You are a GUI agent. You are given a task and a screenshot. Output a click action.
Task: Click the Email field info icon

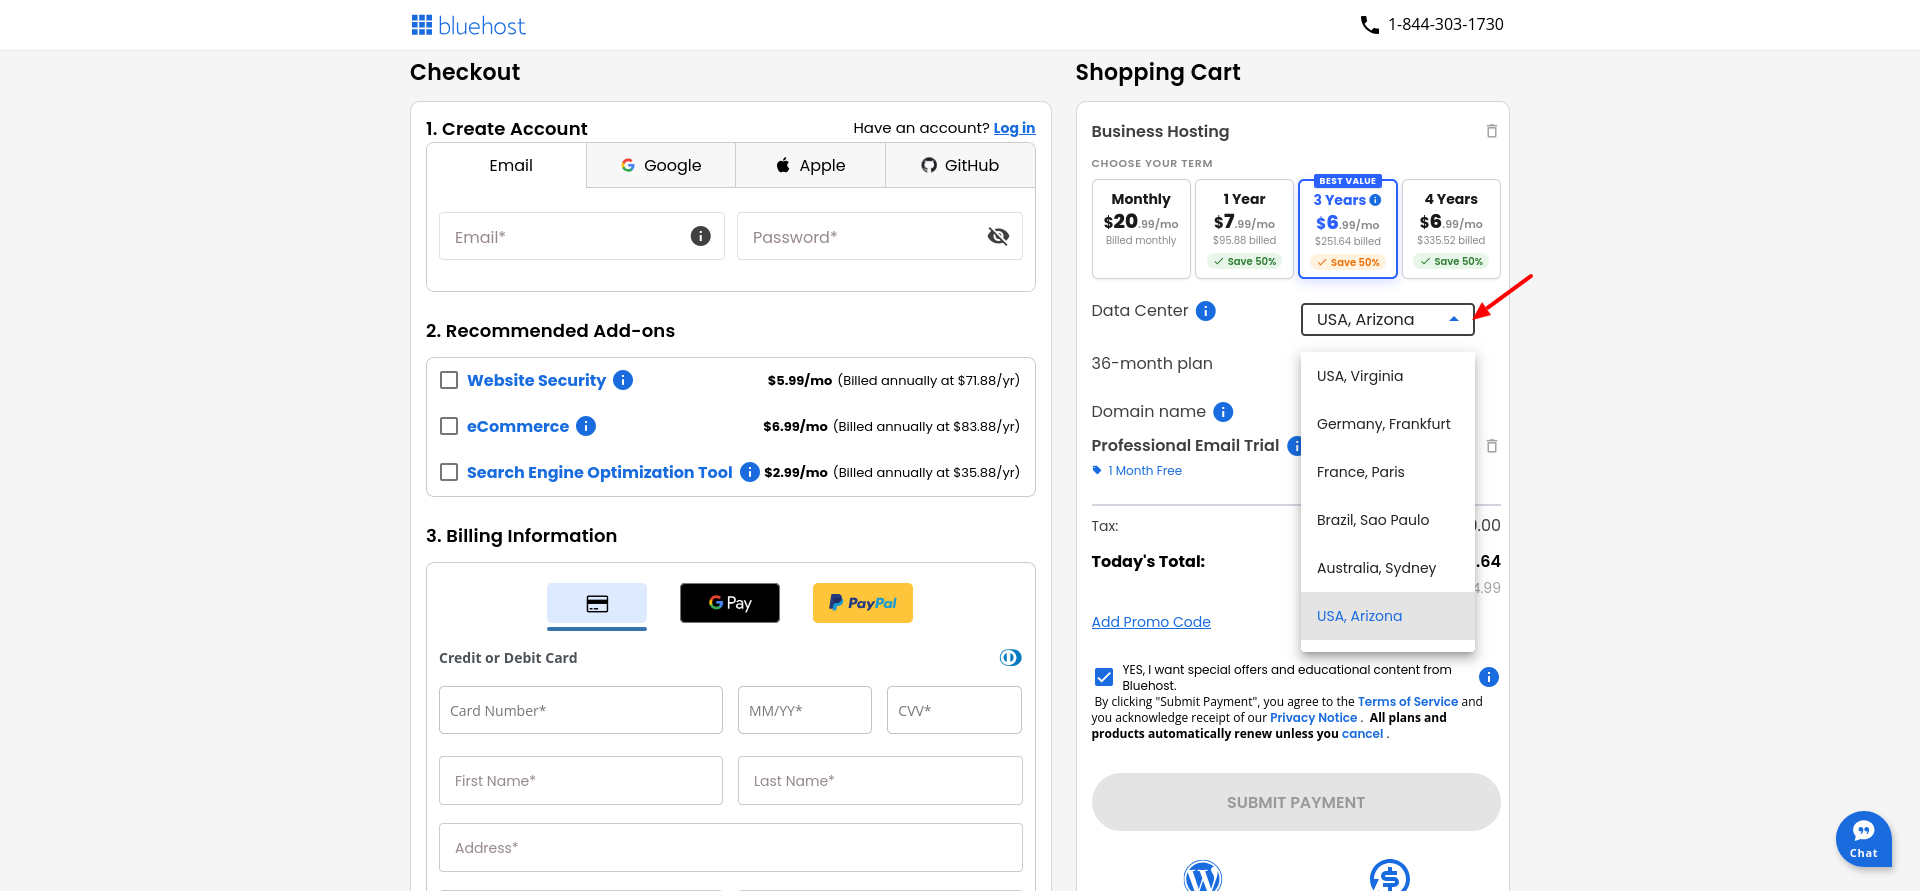pyautogui.click(x=701, y=236)
